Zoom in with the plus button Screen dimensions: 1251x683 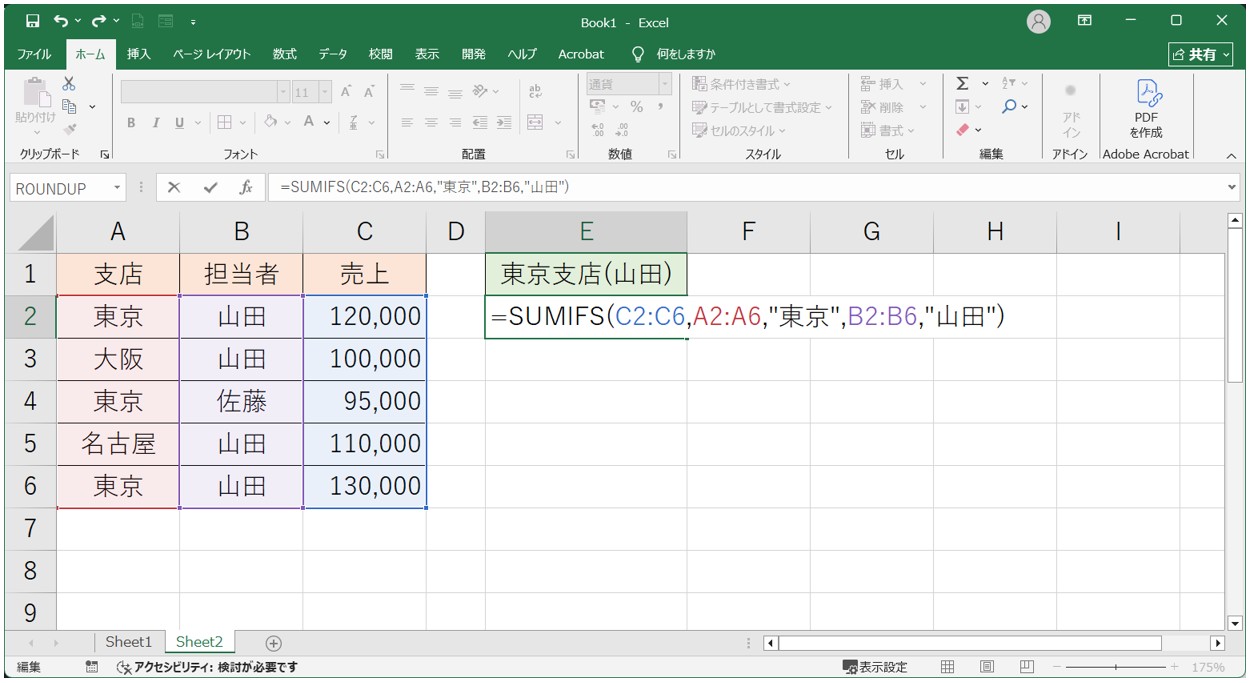(x=1175, y=667)
